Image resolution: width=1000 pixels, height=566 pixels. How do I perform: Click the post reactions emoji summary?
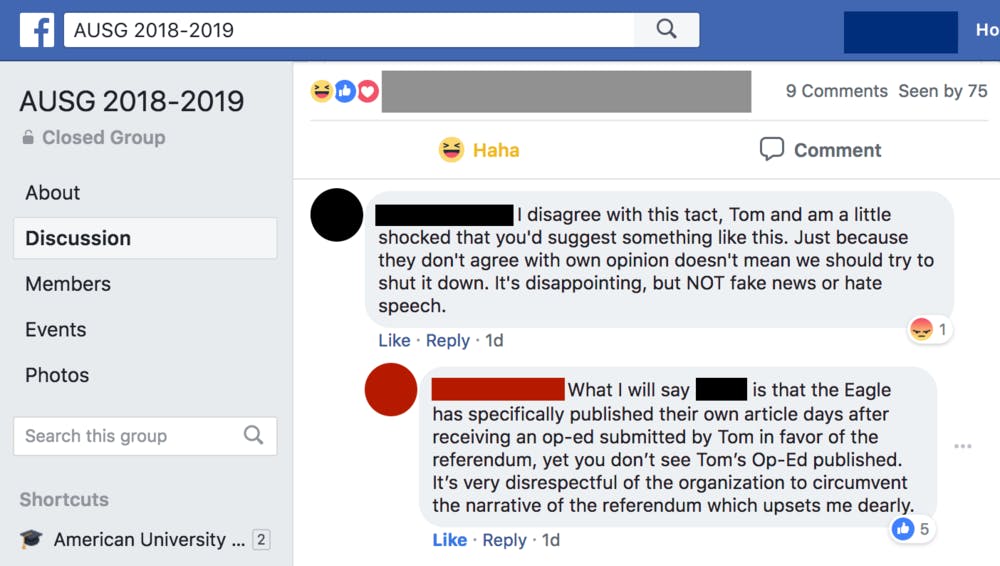[x=344, y=91]
